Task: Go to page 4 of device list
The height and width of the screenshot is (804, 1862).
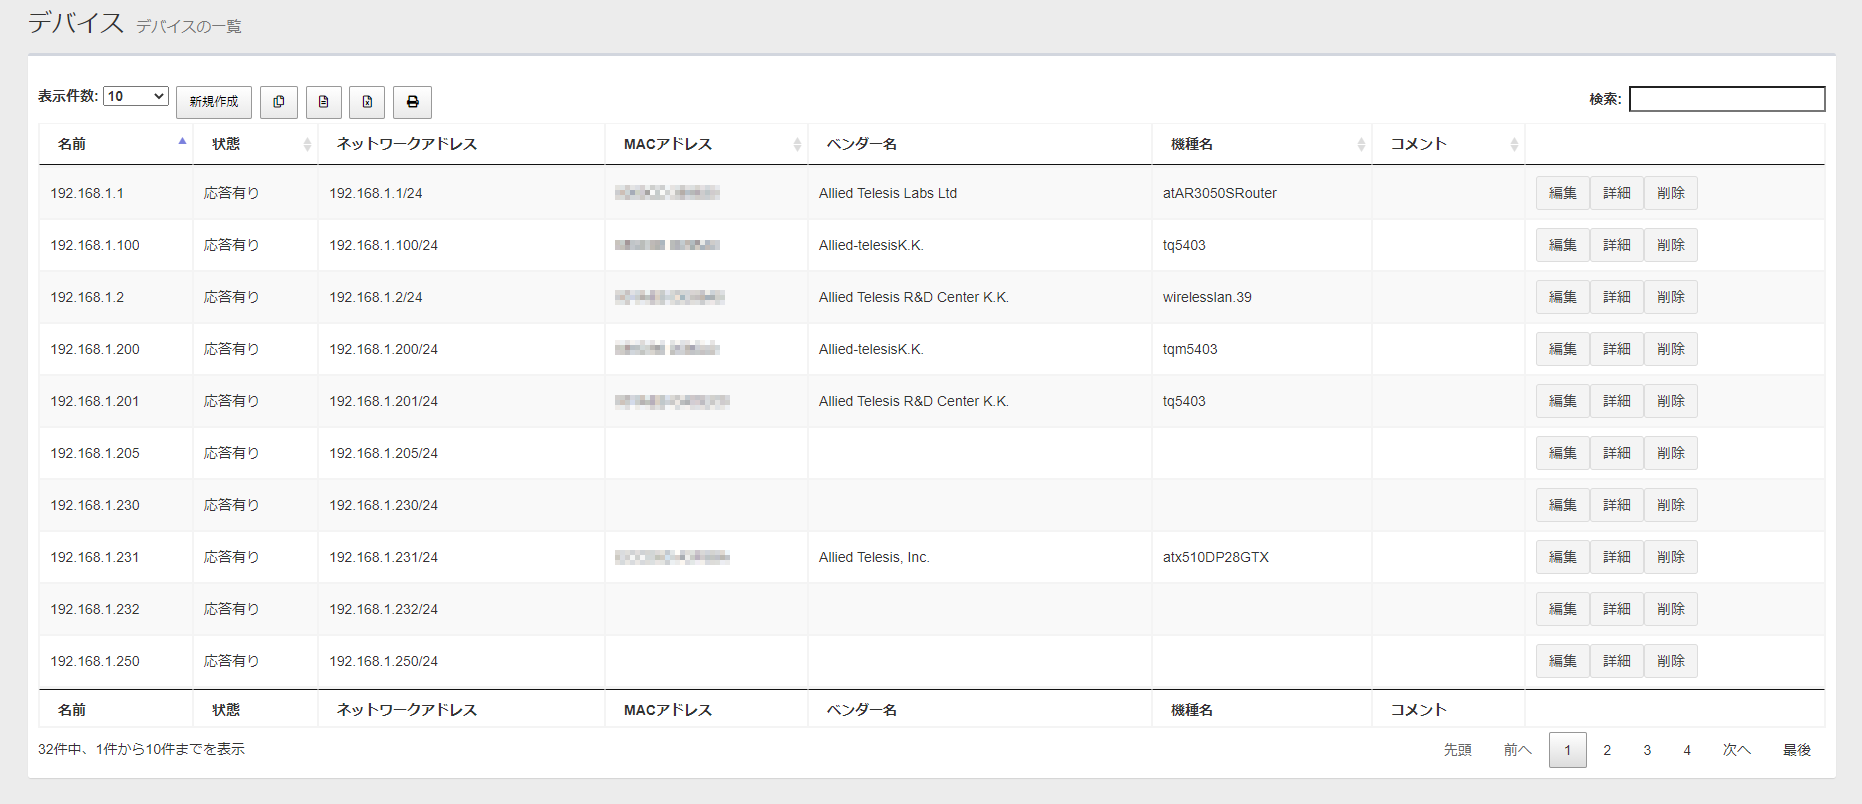Action: point(1687,750)
